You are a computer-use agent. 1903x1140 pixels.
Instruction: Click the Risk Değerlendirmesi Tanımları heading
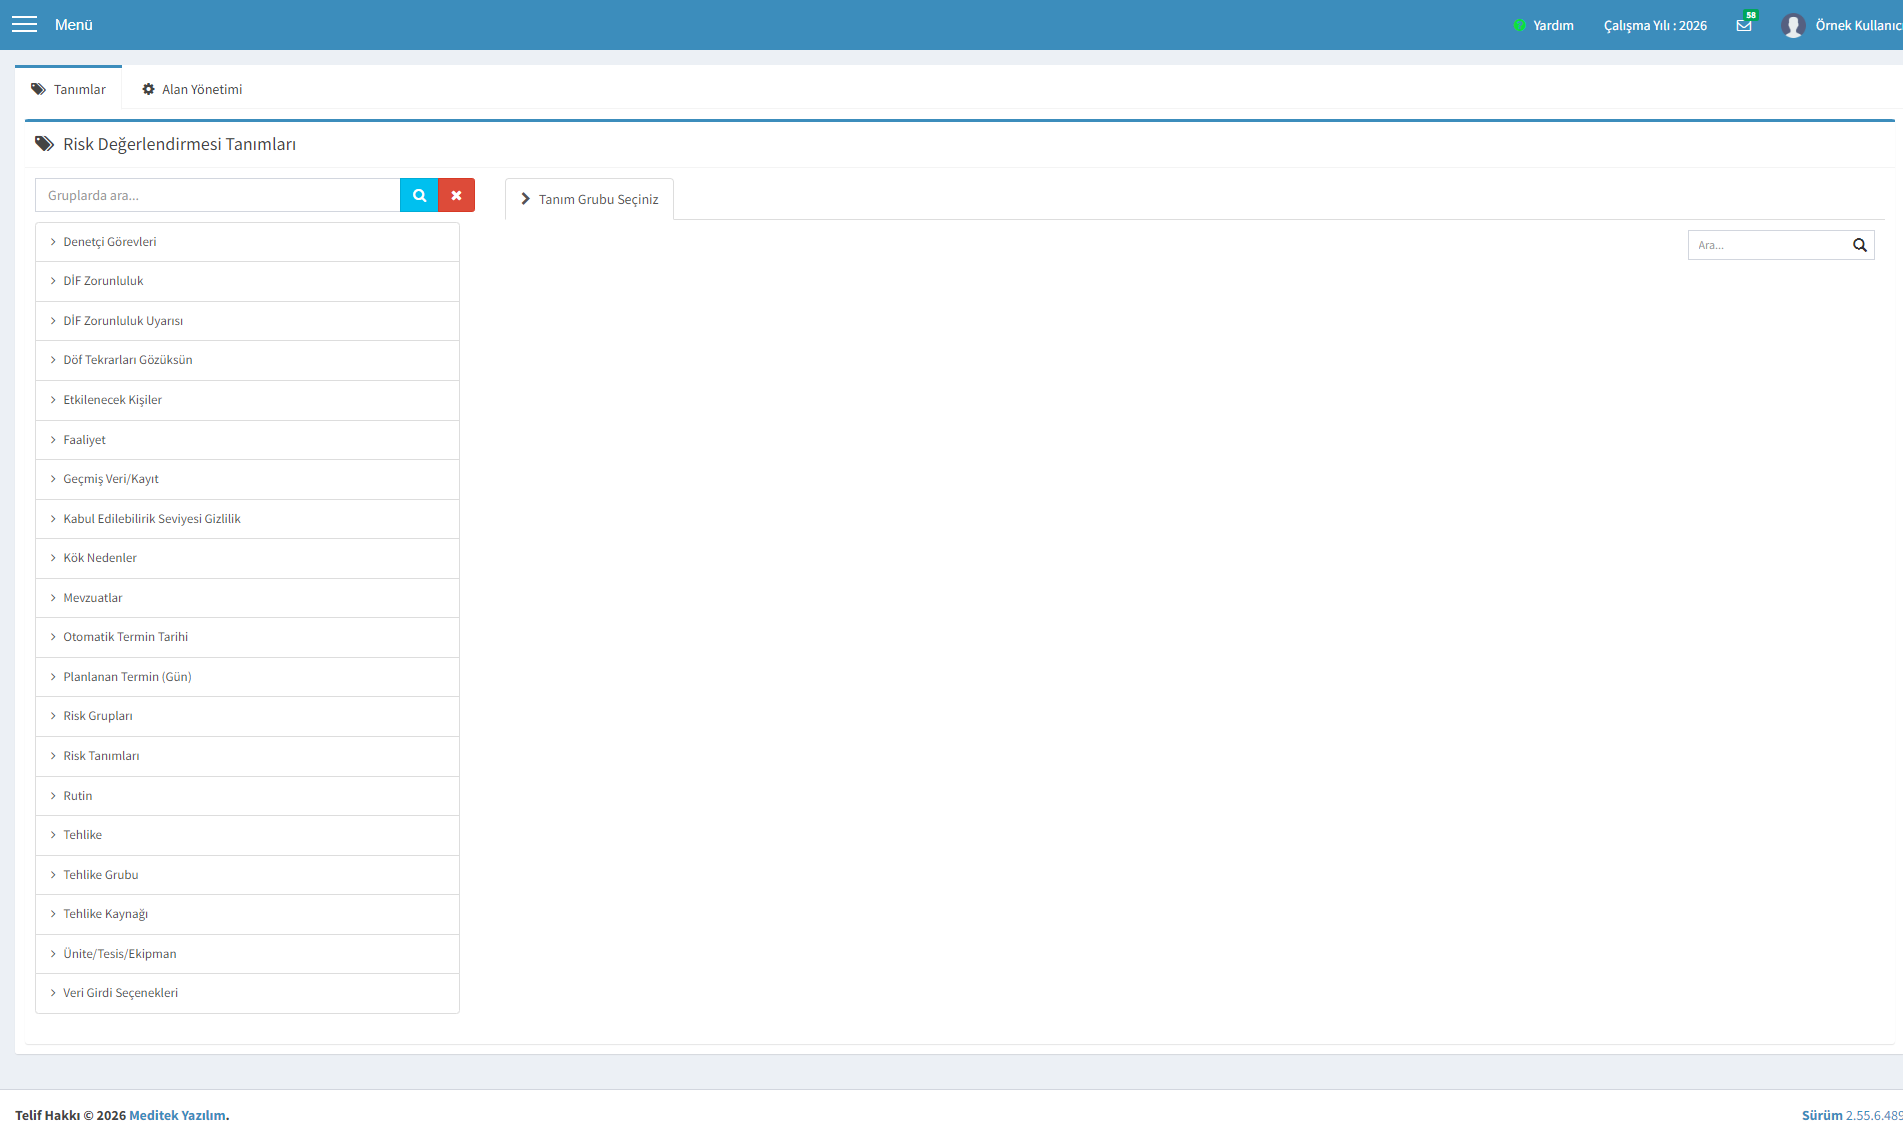coord(179,144)
